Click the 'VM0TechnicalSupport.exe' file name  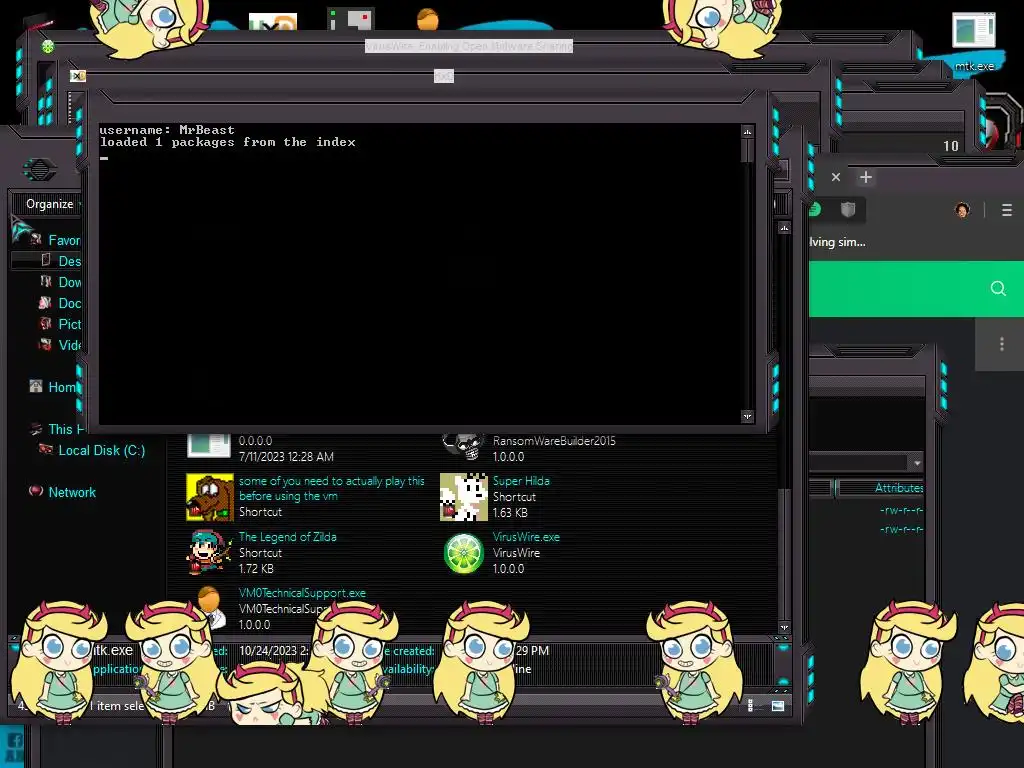(302, 593)
